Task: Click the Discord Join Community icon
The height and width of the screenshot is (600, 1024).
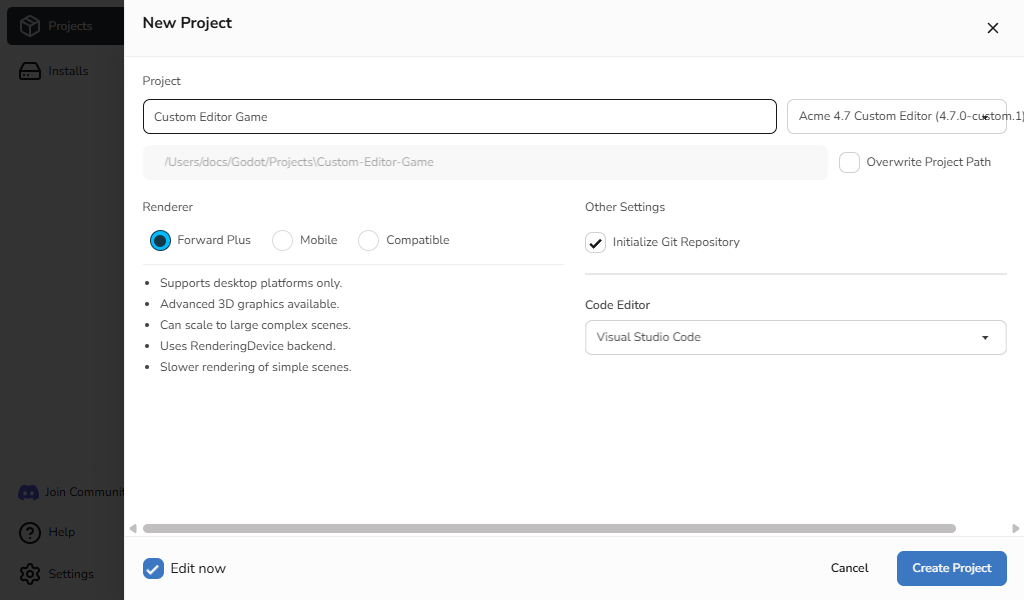Action: [28, 492]
